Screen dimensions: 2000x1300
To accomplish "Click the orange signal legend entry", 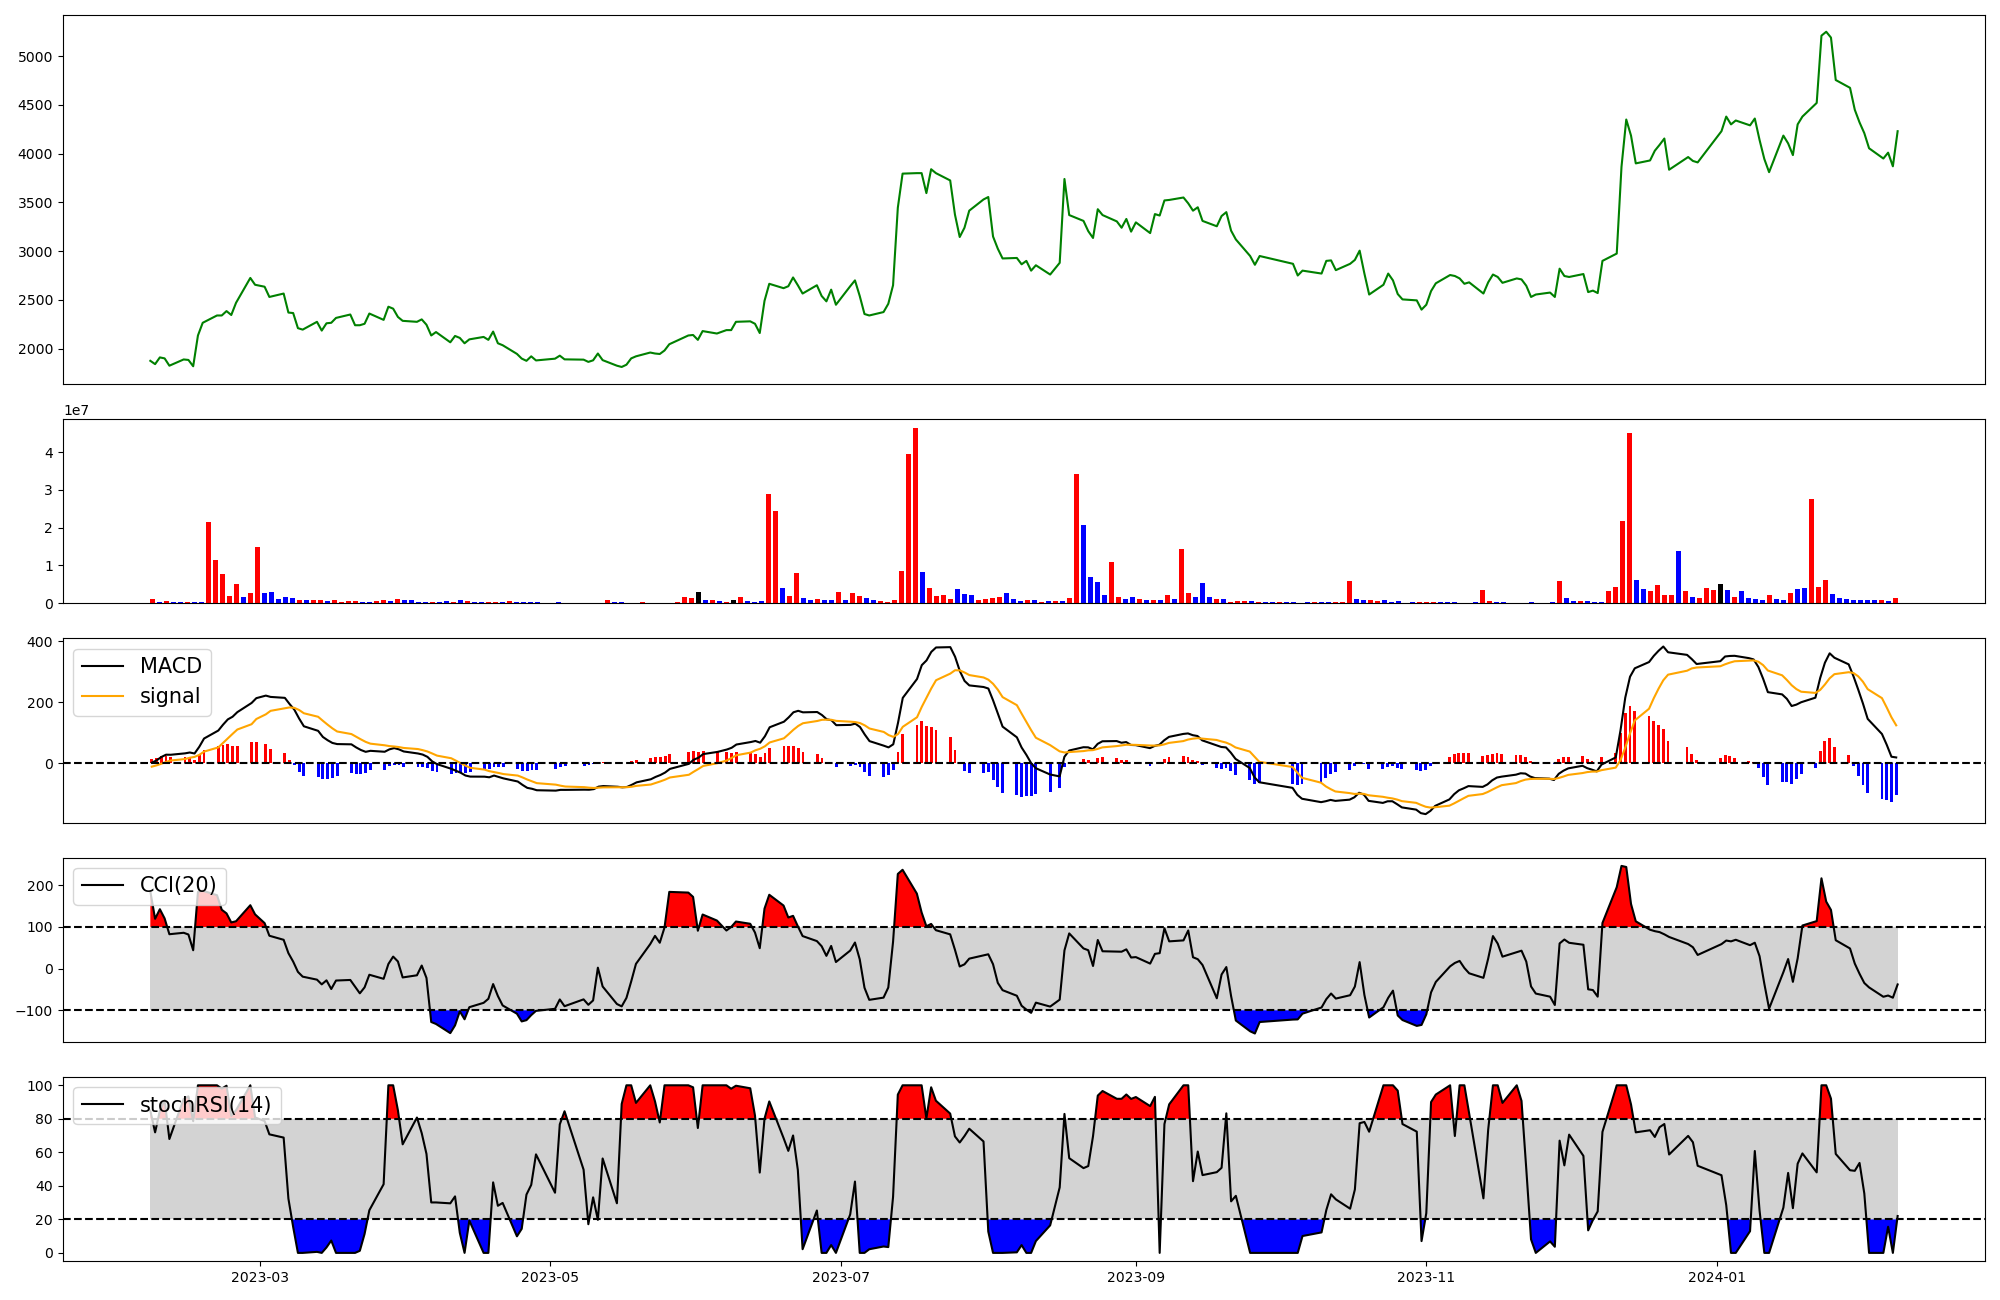I will (x=169, y=696).
